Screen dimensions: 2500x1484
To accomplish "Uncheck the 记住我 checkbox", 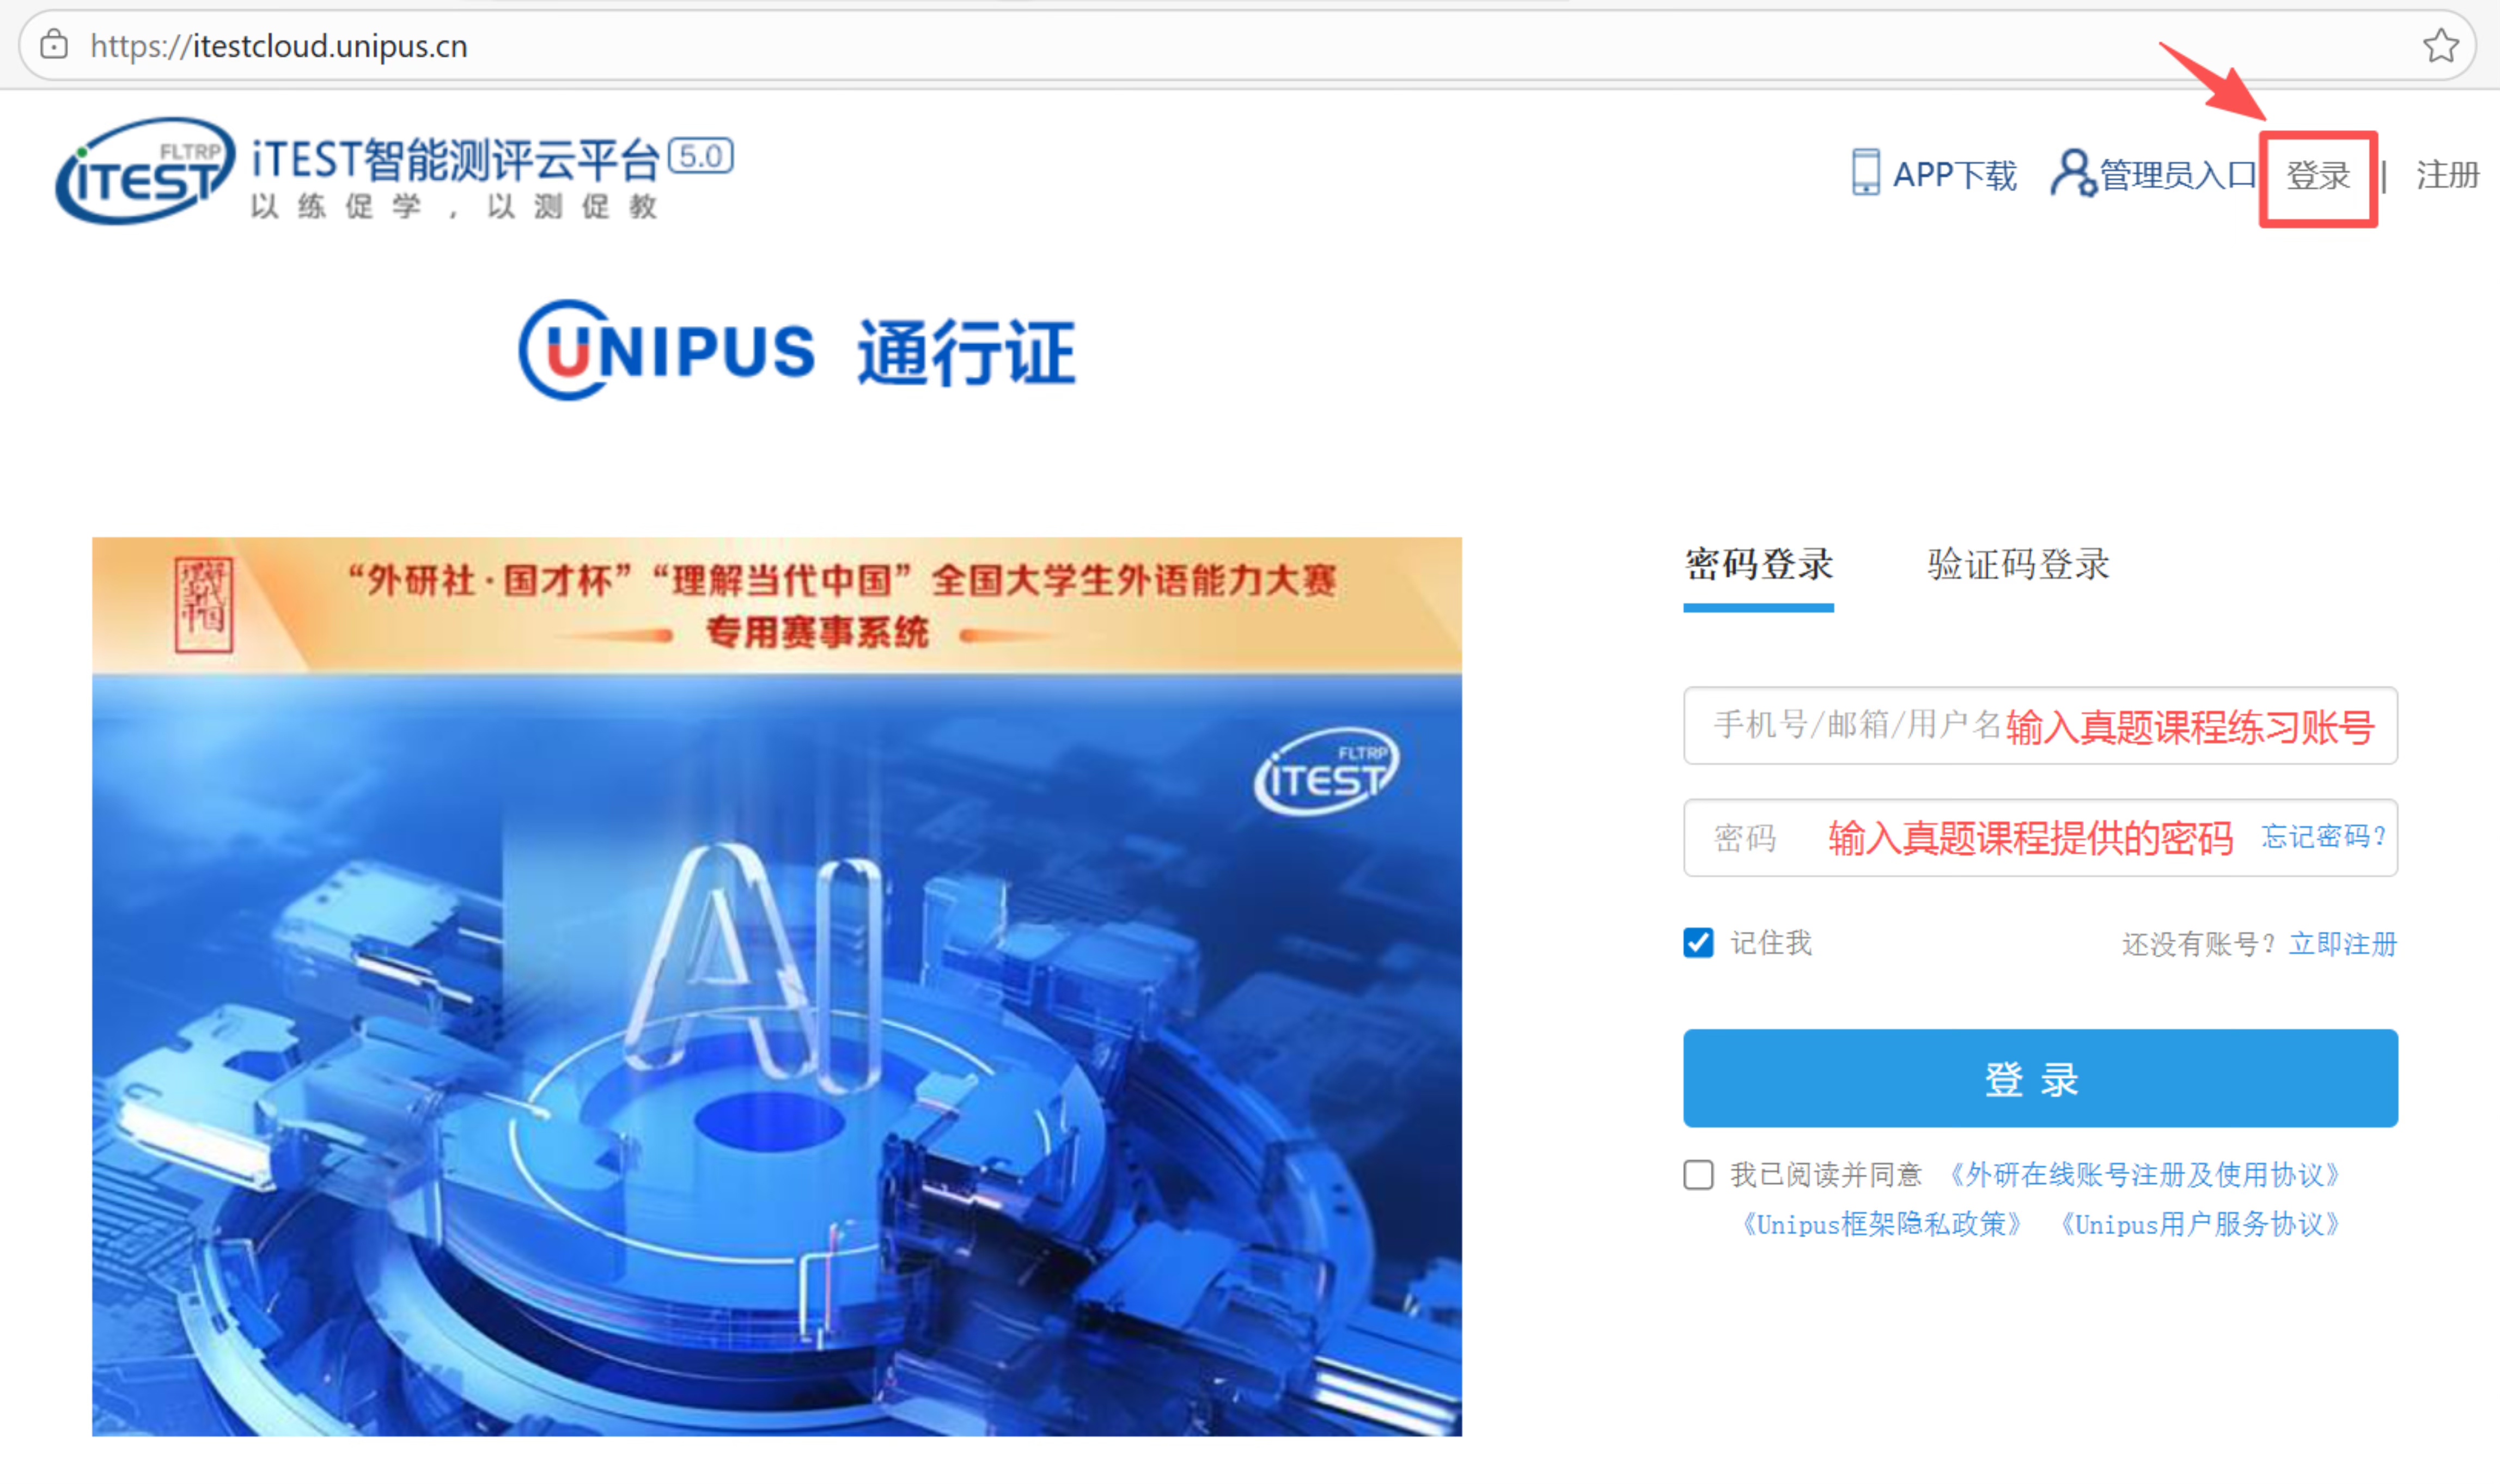I will tap(1698, 943).
